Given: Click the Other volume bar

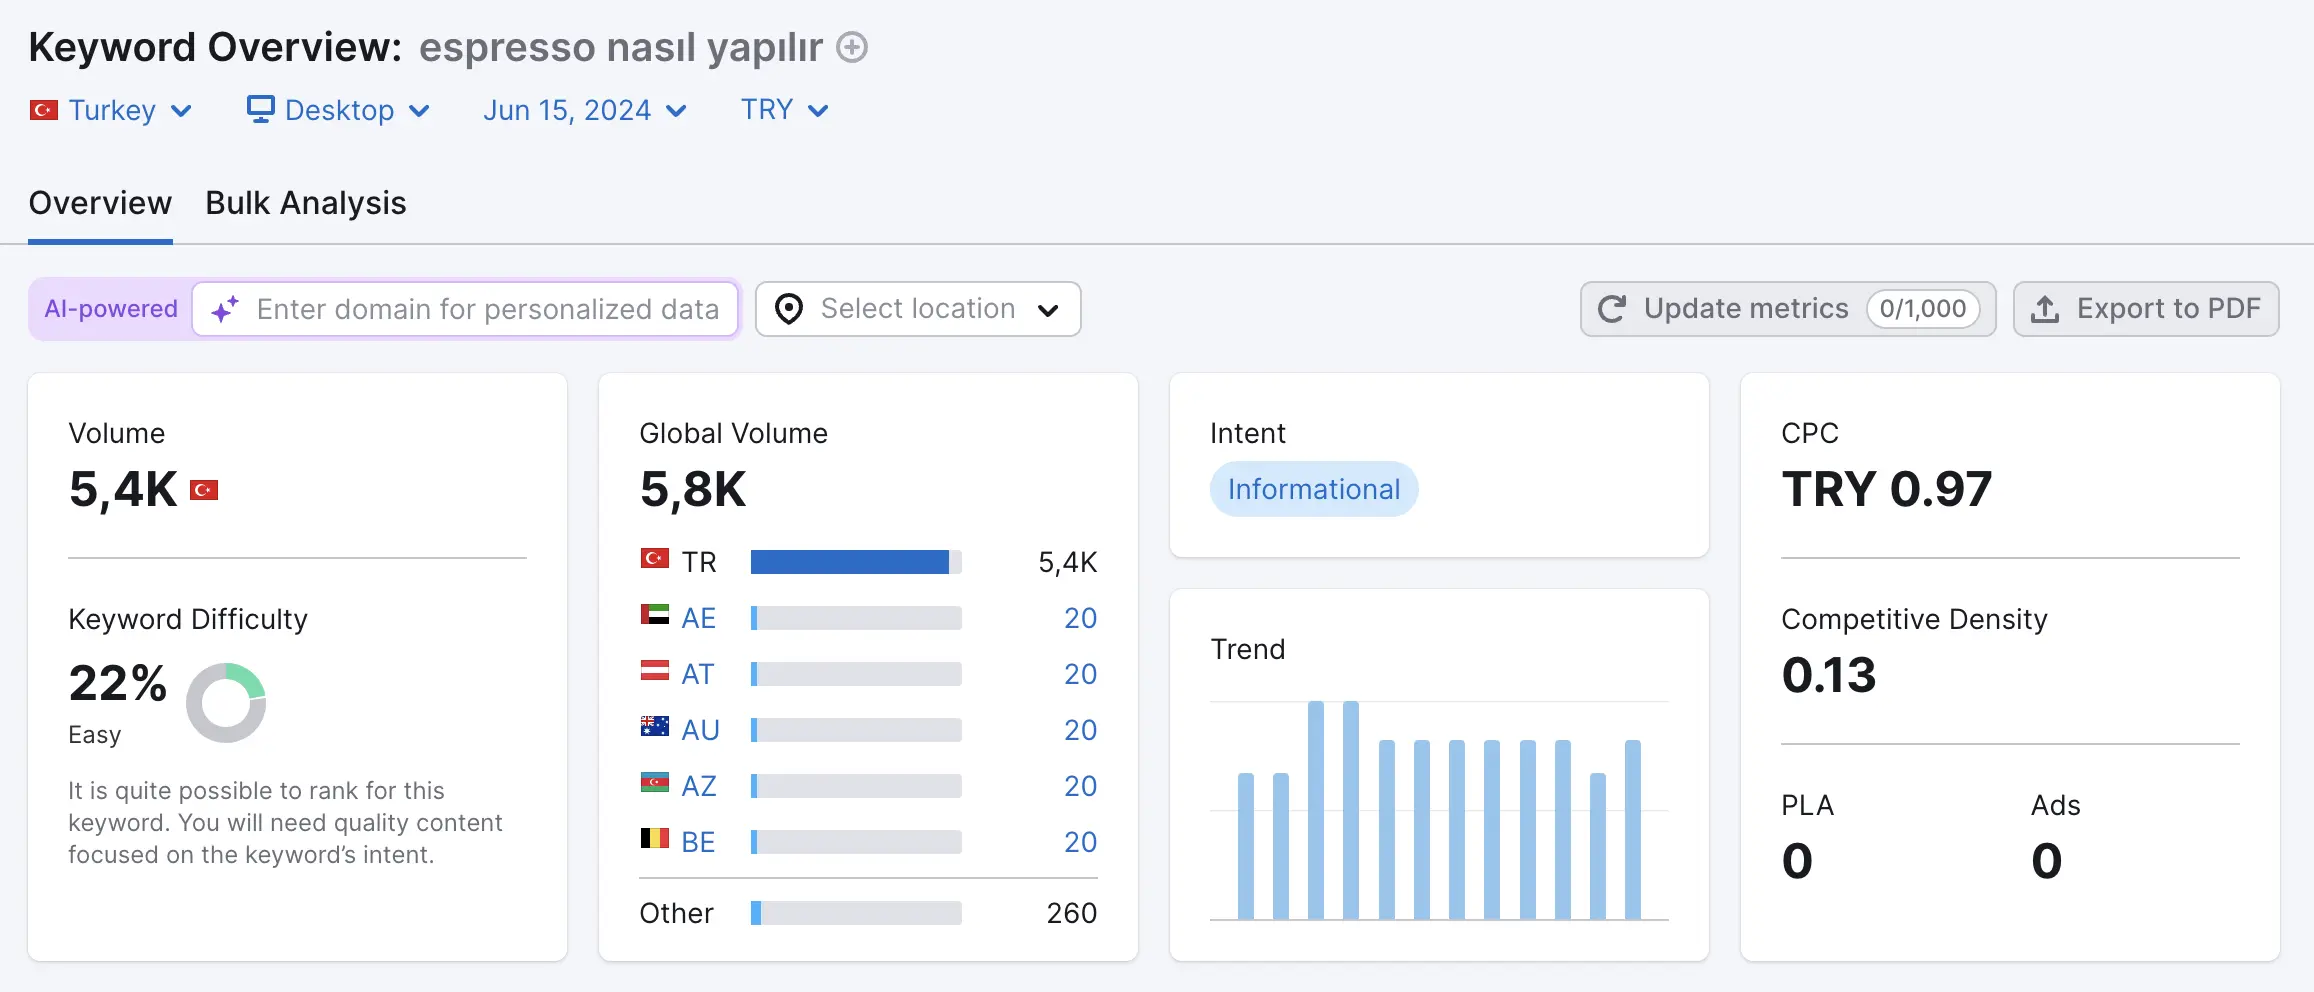Looking at the screenshot, I should 856,913.
